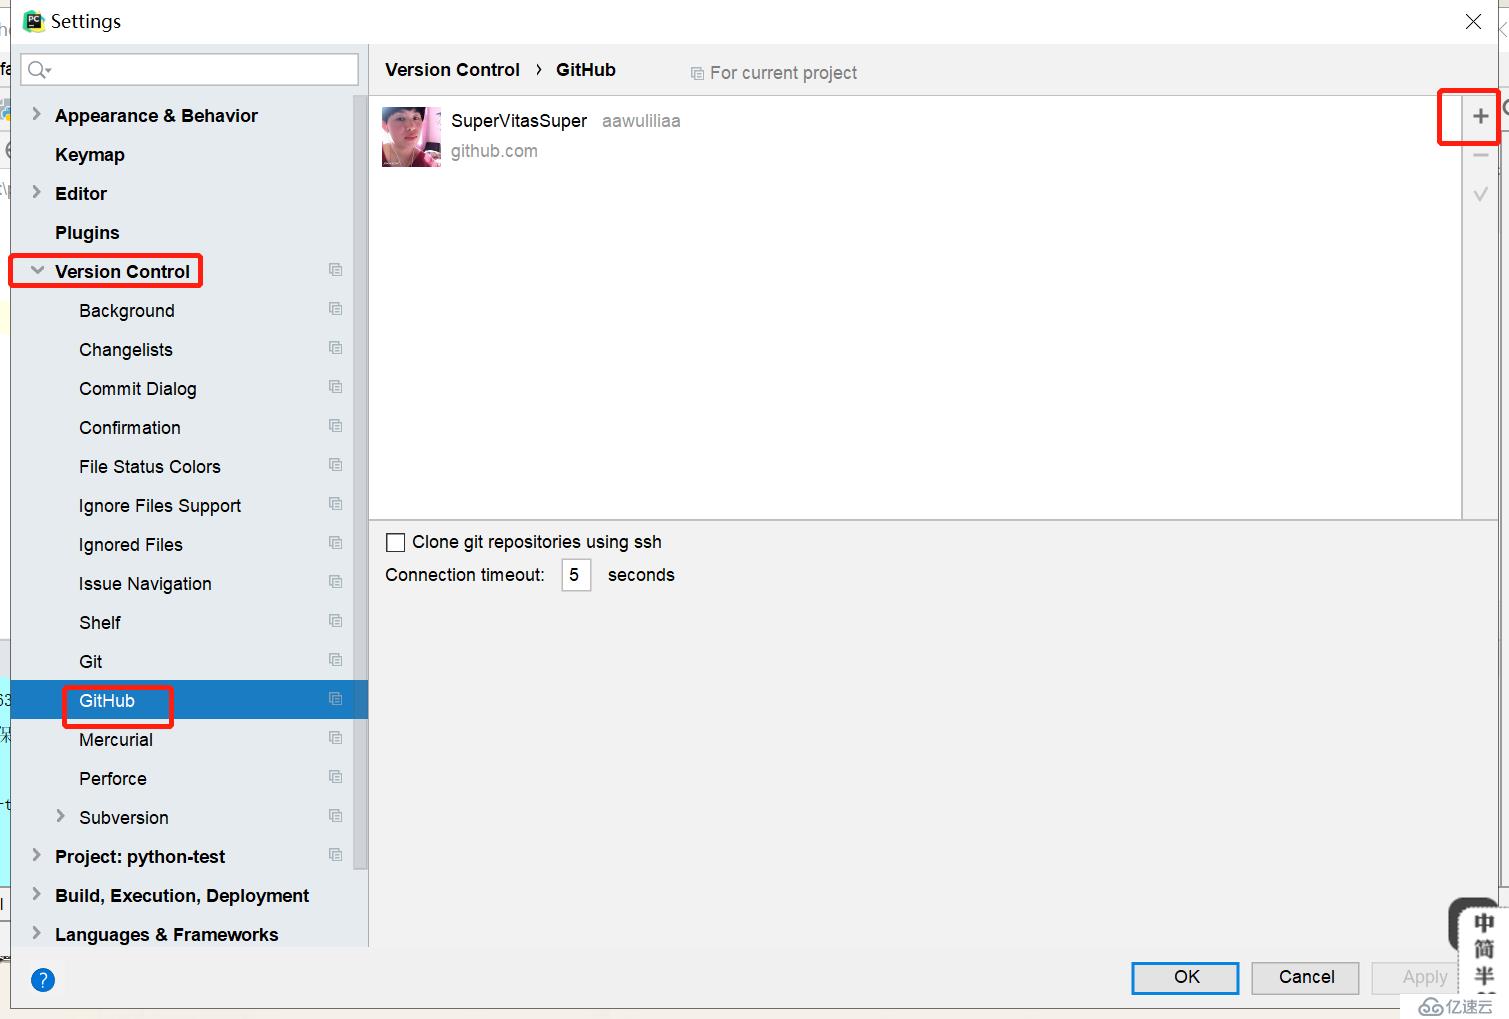
Task: Click Version Control in breadcrumb
Action: [452, 70]
